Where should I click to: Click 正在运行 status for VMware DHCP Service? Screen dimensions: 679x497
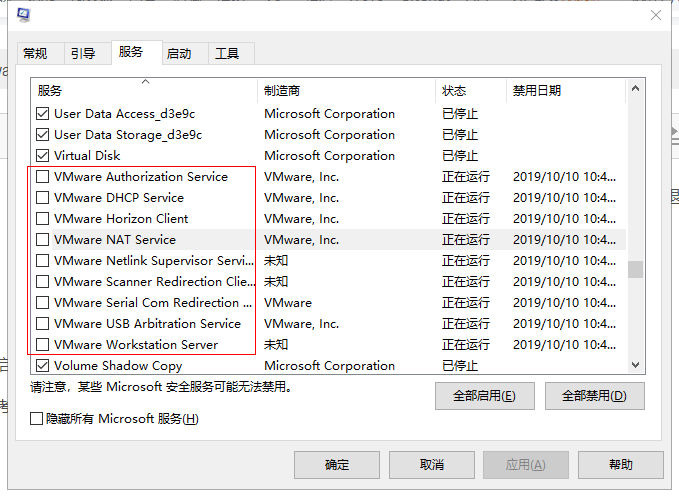[466, 197]
